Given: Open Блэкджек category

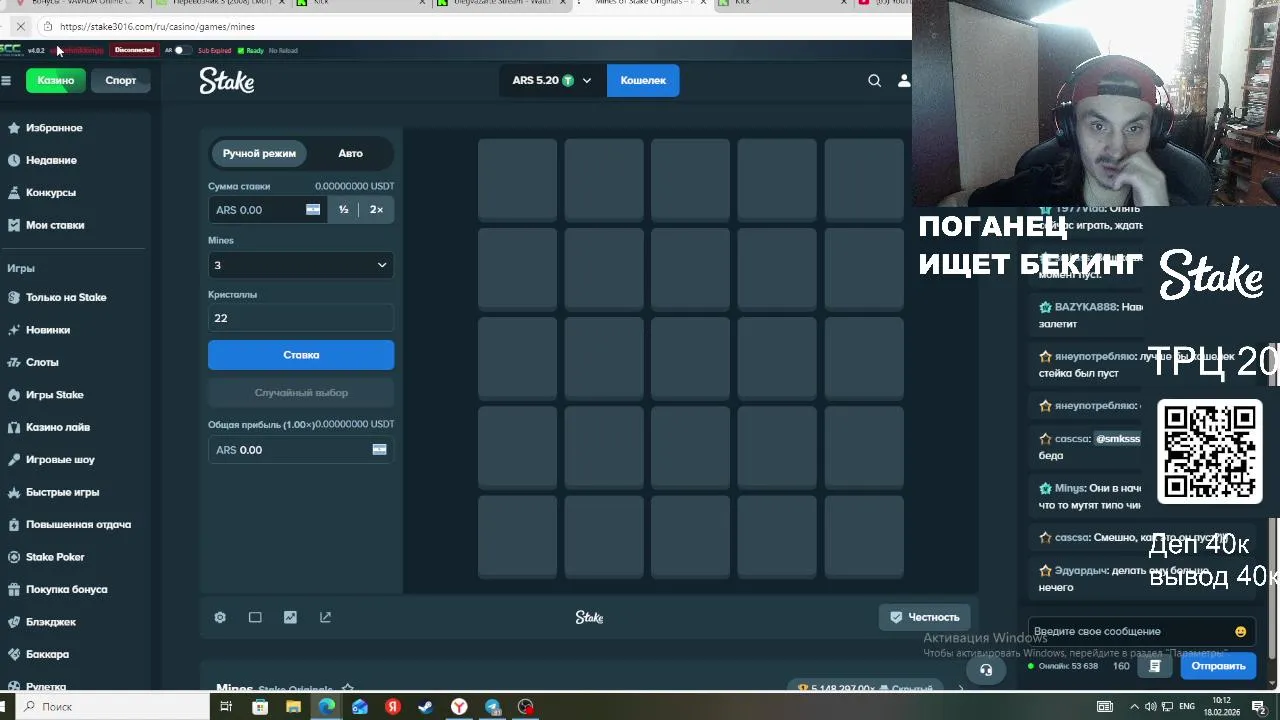Looking at the screenshot, I should 51,622.
